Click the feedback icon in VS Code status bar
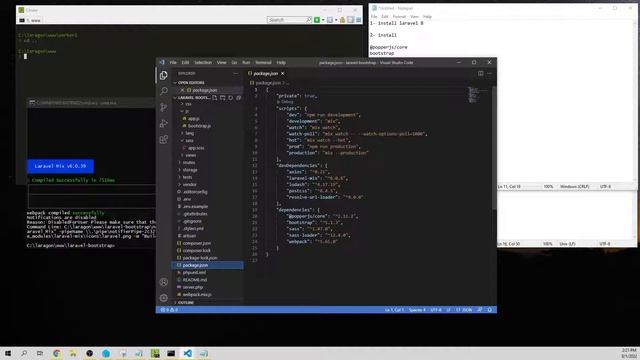Viewport: 640px width, 360px height. 480,310
